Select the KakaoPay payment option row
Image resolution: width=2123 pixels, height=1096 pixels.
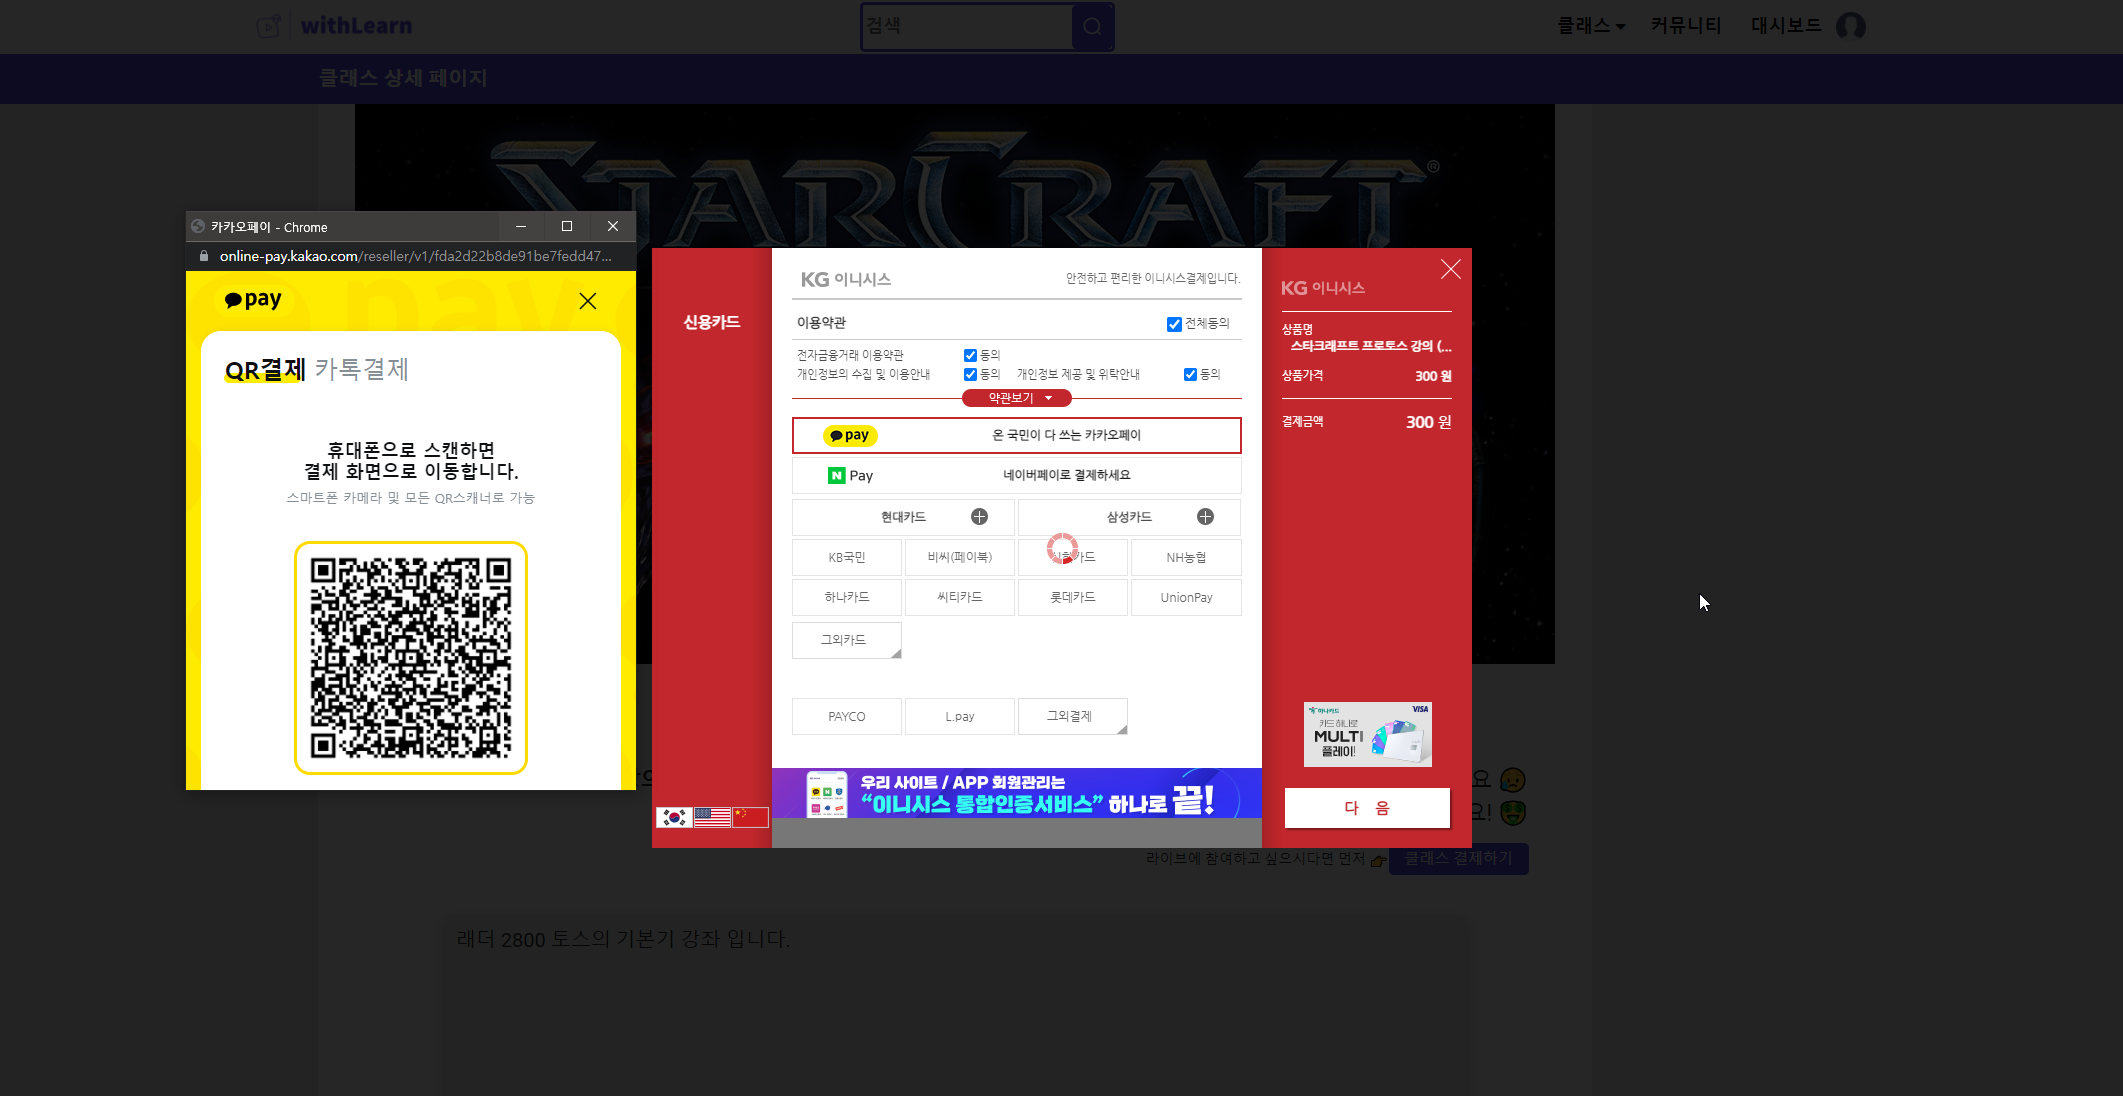coord(1016,435)
